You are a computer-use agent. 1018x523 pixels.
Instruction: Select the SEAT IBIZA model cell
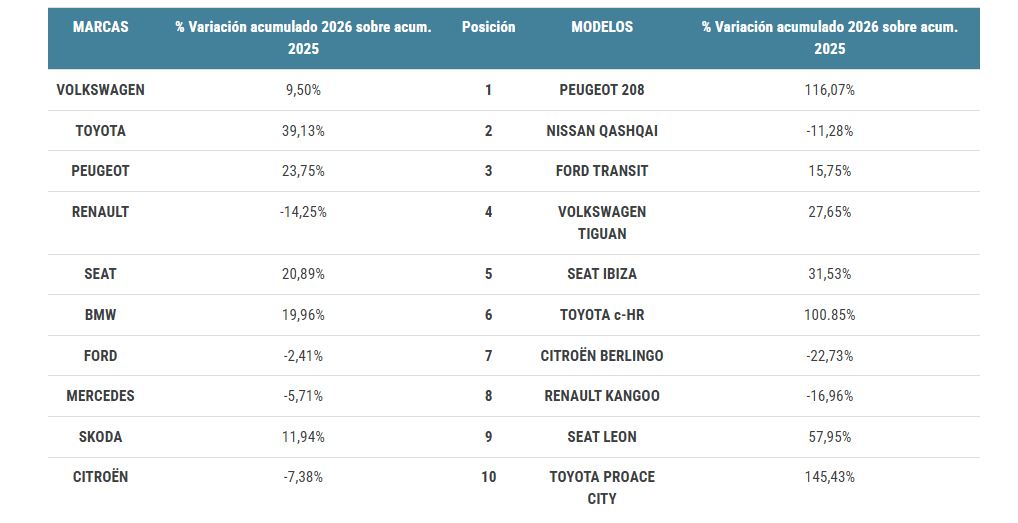(x=602, y=274)
